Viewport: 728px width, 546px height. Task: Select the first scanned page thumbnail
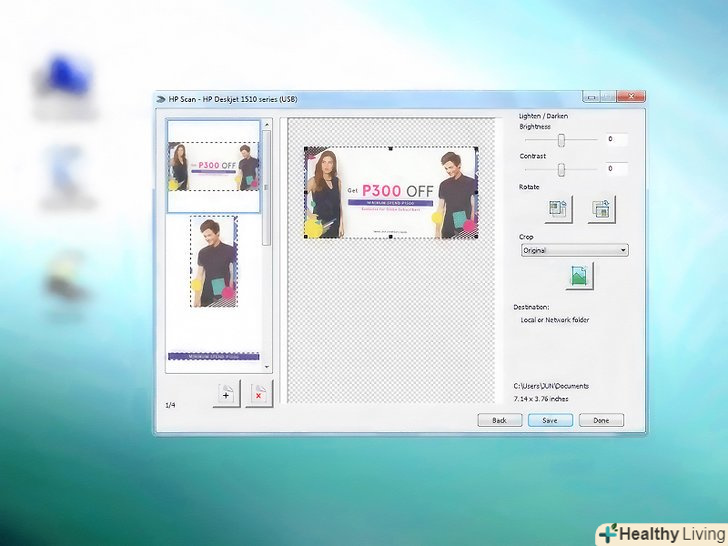click(x=213, y=166)
